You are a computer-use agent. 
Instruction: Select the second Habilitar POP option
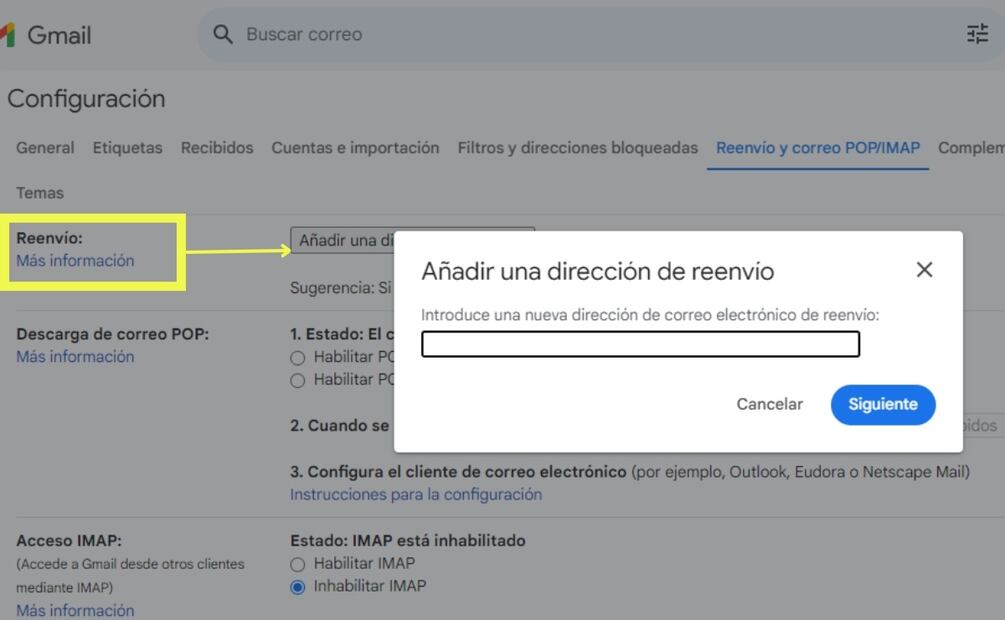click(x=297, y=379)
